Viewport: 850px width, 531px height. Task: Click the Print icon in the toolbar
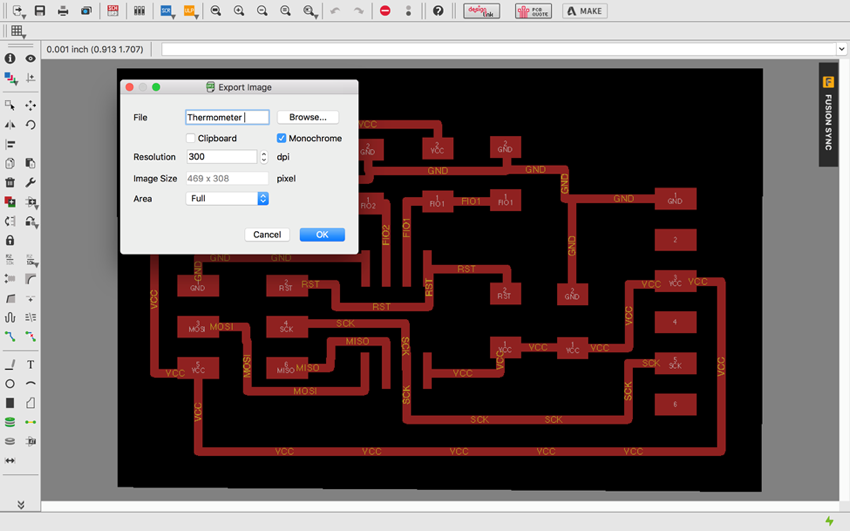pos(63,11)
